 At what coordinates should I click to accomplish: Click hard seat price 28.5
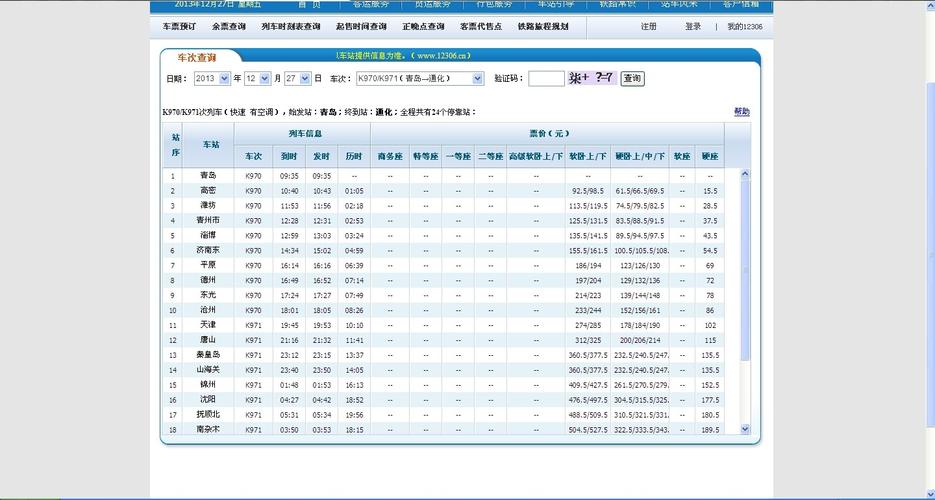pyautogui.click(x=710, y=206)
